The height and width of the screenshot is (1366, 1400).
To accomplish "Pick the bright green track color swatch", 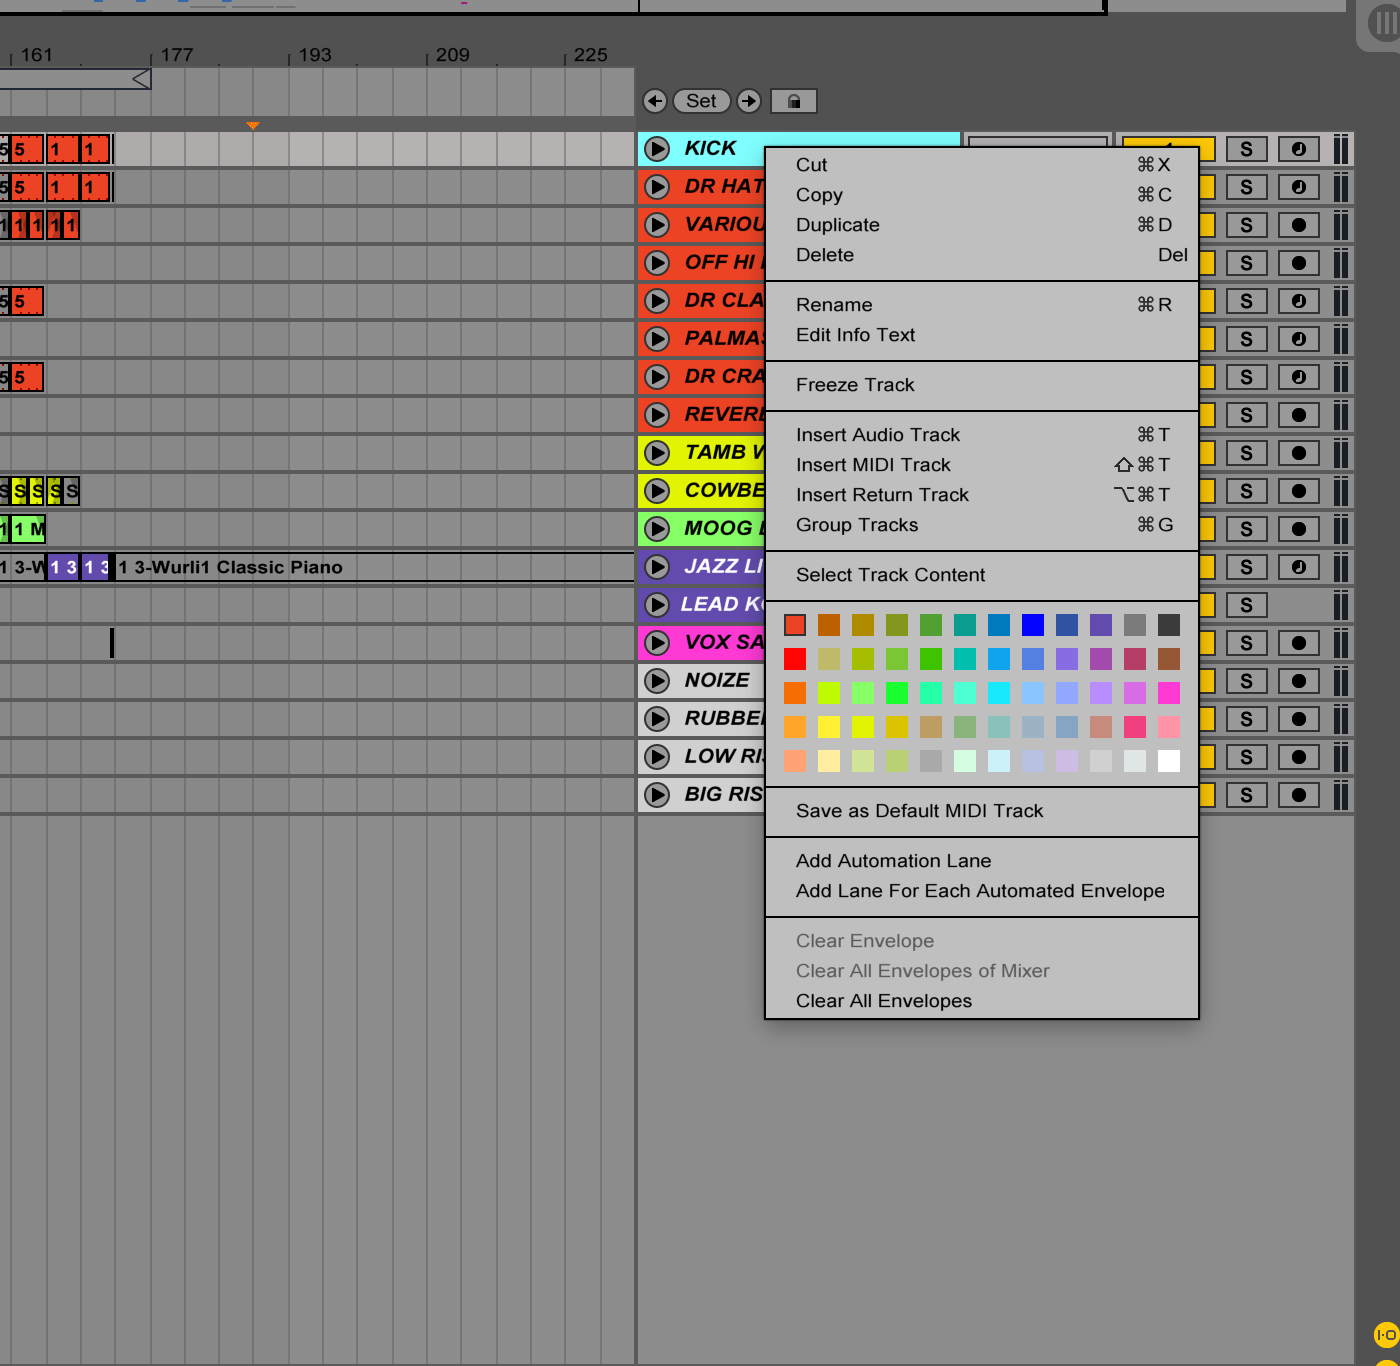I will 897,693.
